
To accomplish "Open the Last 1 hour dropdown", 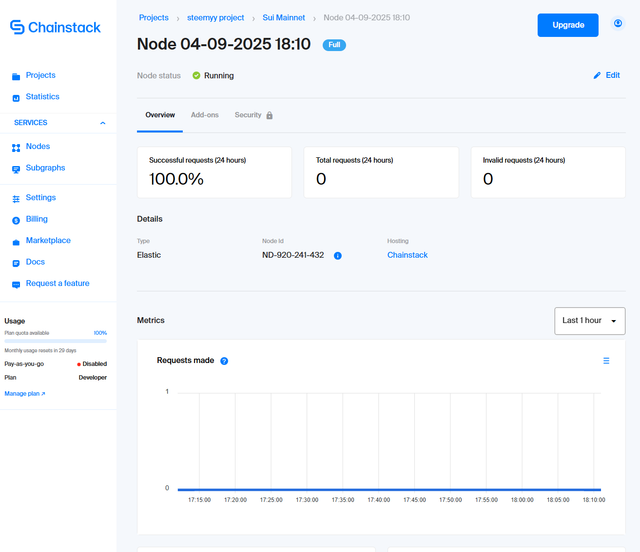I will (x=589, y=321).
